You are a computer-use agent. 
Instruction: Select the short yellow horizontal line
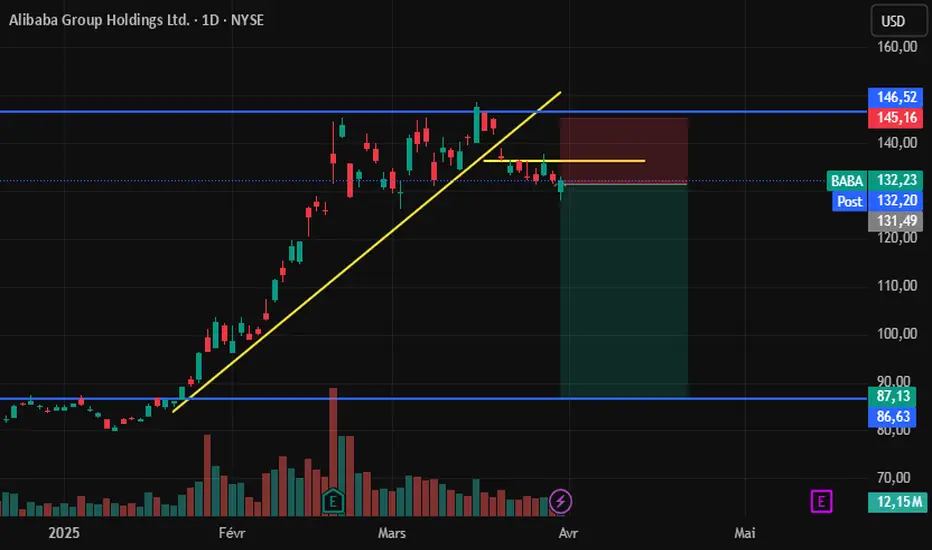coord(564,161)
